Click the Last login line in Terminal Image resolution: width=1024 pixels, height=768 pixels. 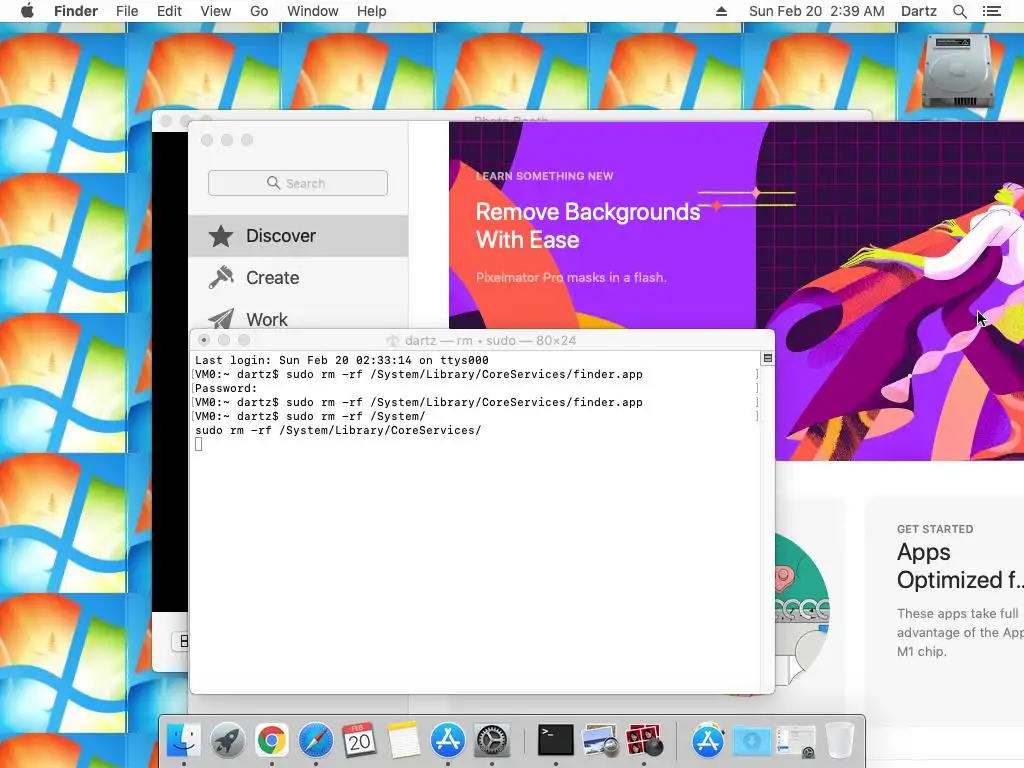click(x=342, y=360)
